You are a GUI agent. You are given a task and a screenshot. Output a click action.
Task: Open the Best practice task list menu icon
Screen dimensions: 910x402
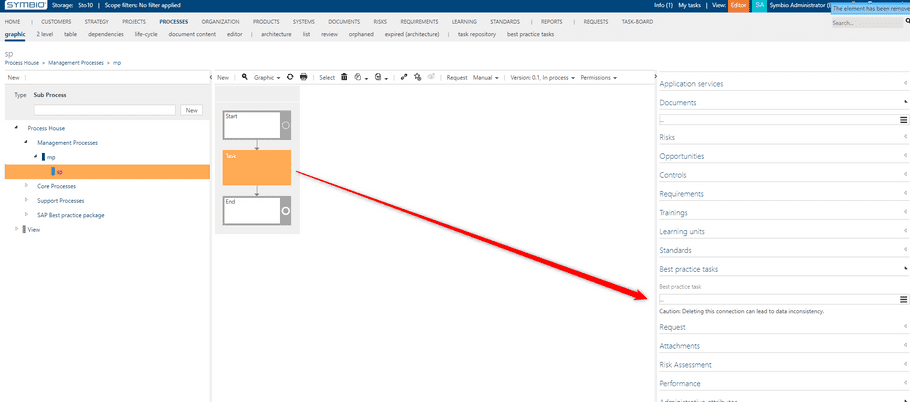click(903, 299)
